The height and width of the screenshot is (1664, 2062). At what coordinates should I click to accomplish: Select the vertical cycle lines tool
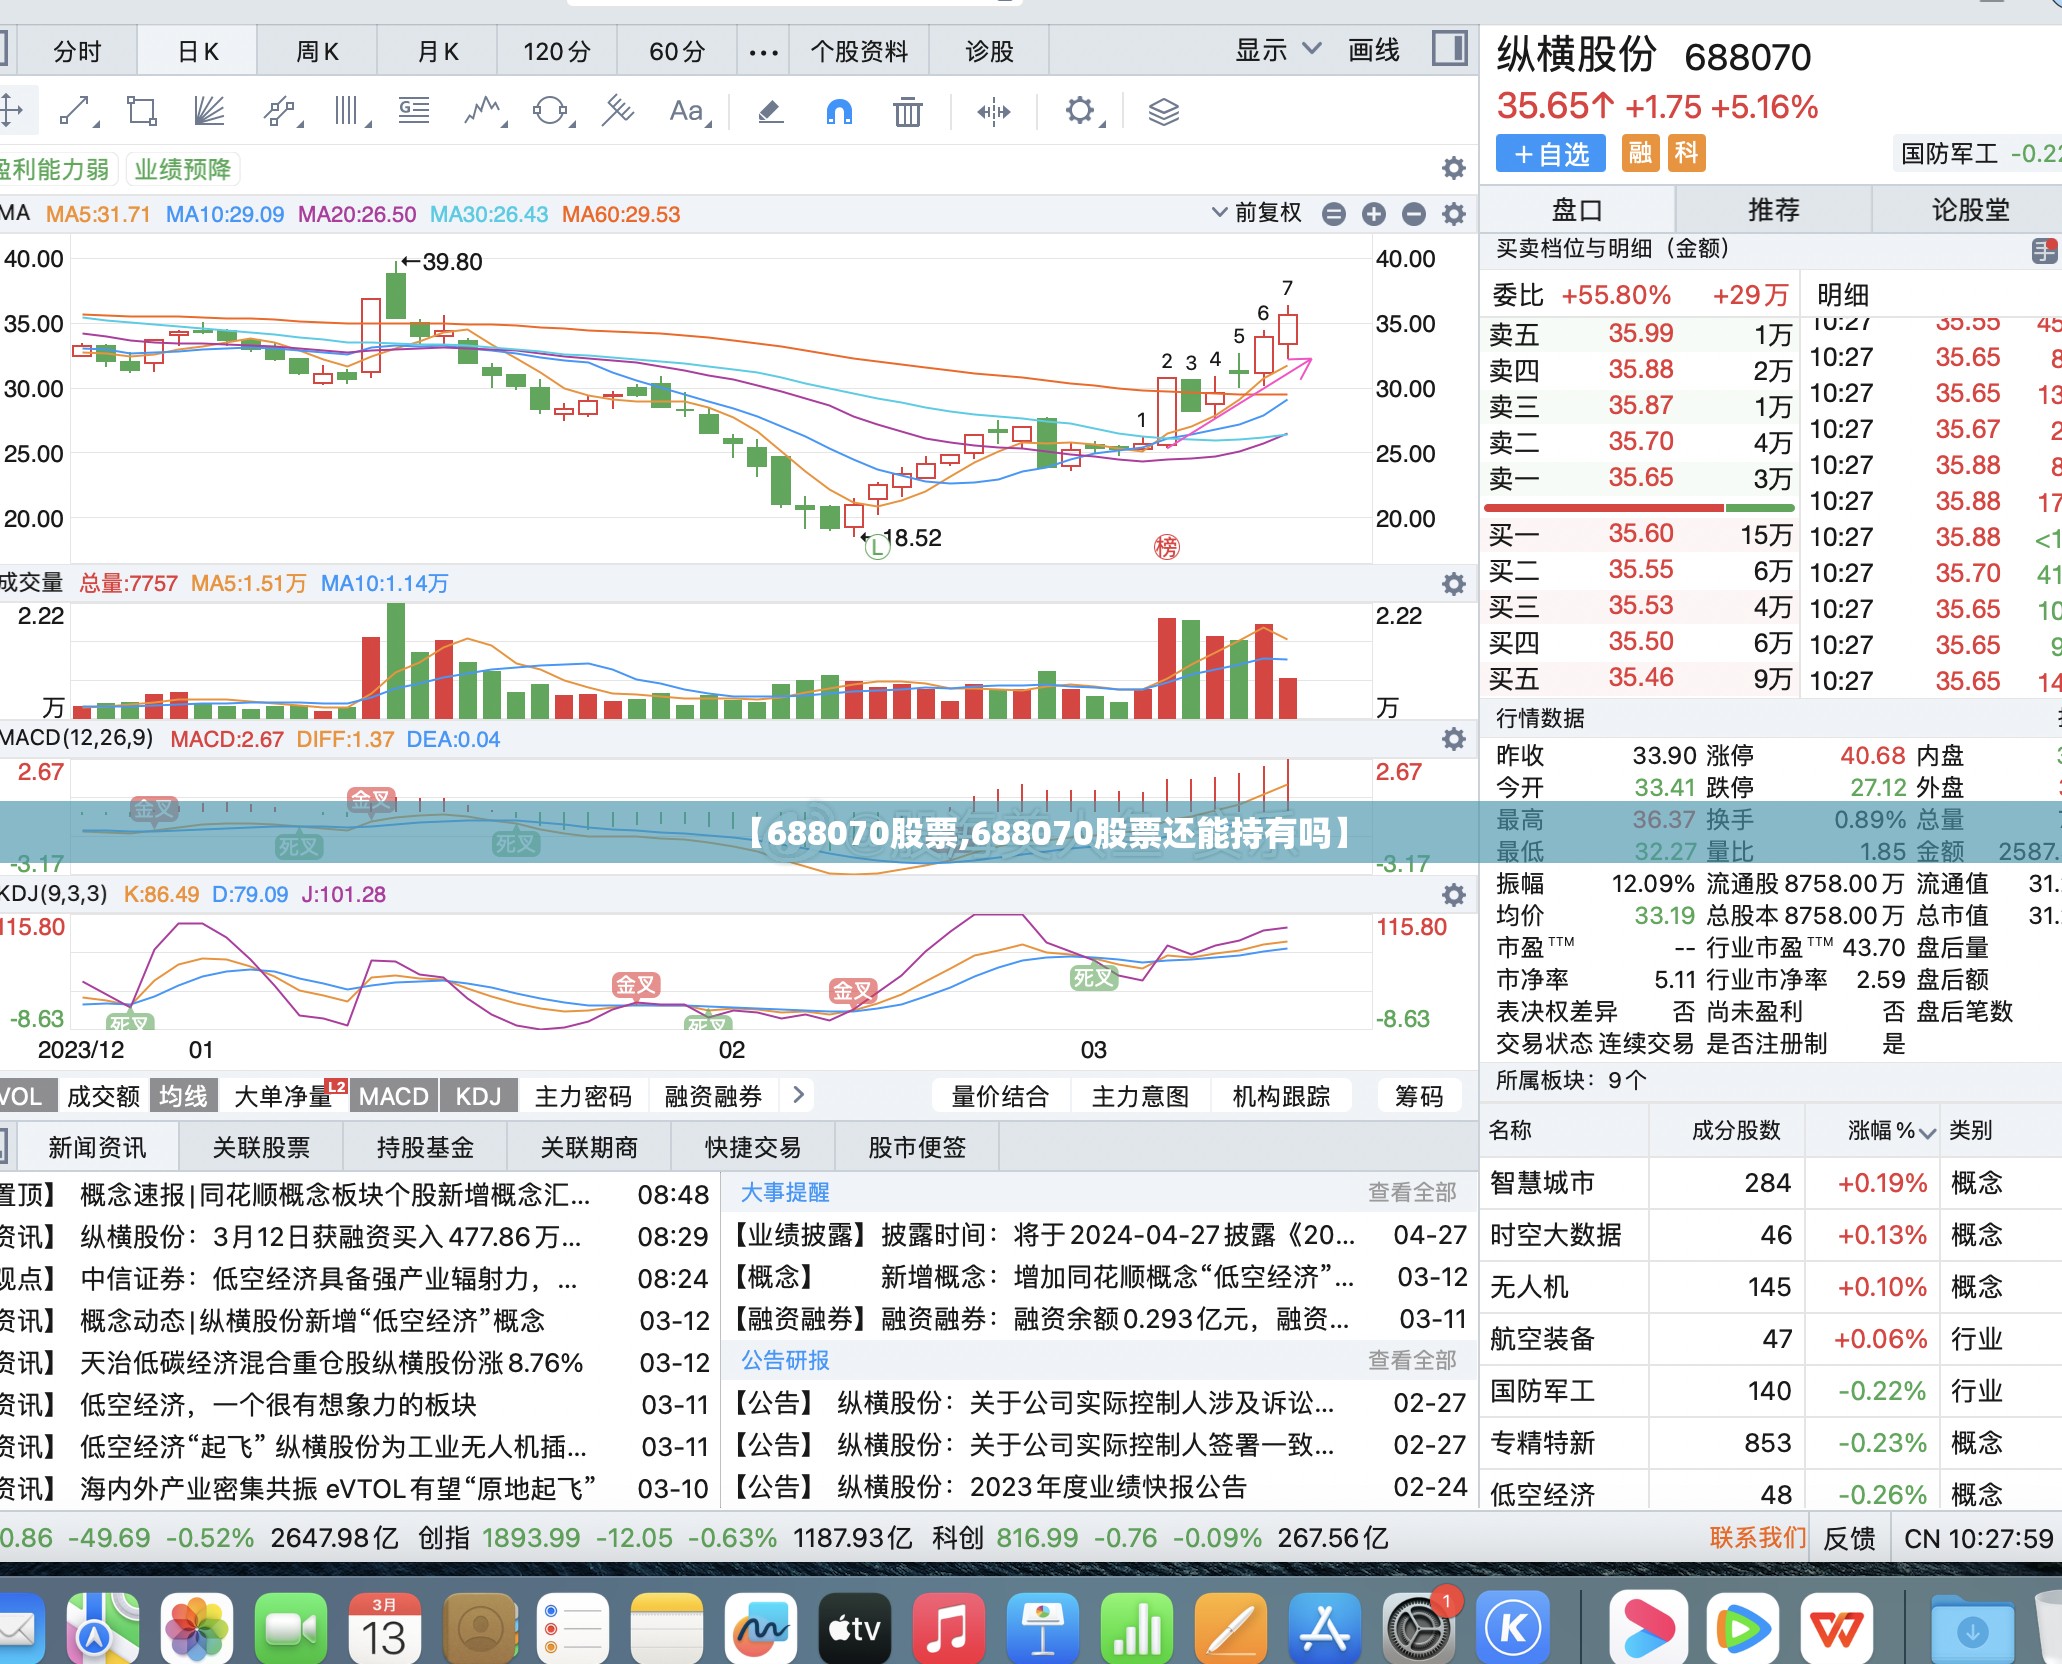pyautogui.click(x=349, y=111)
